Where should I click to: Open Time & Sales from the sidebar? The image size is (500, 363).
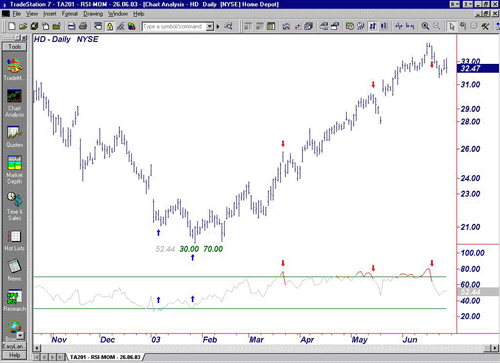tap(14, 199)
